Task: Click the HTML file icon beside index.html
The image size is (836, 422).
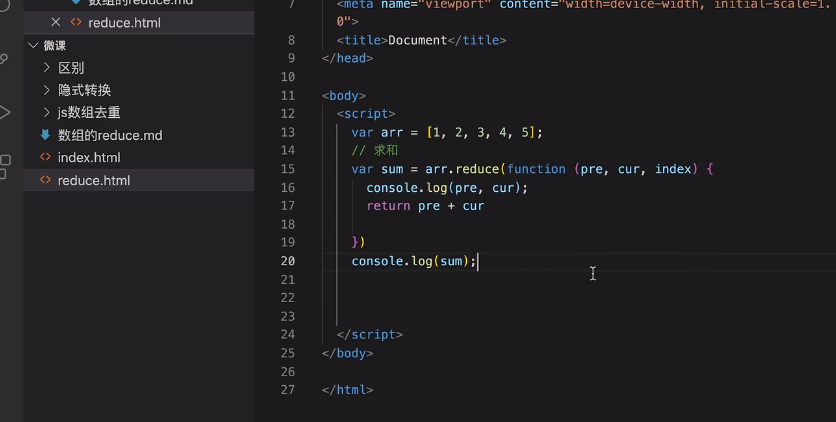Action: [45, 157]
